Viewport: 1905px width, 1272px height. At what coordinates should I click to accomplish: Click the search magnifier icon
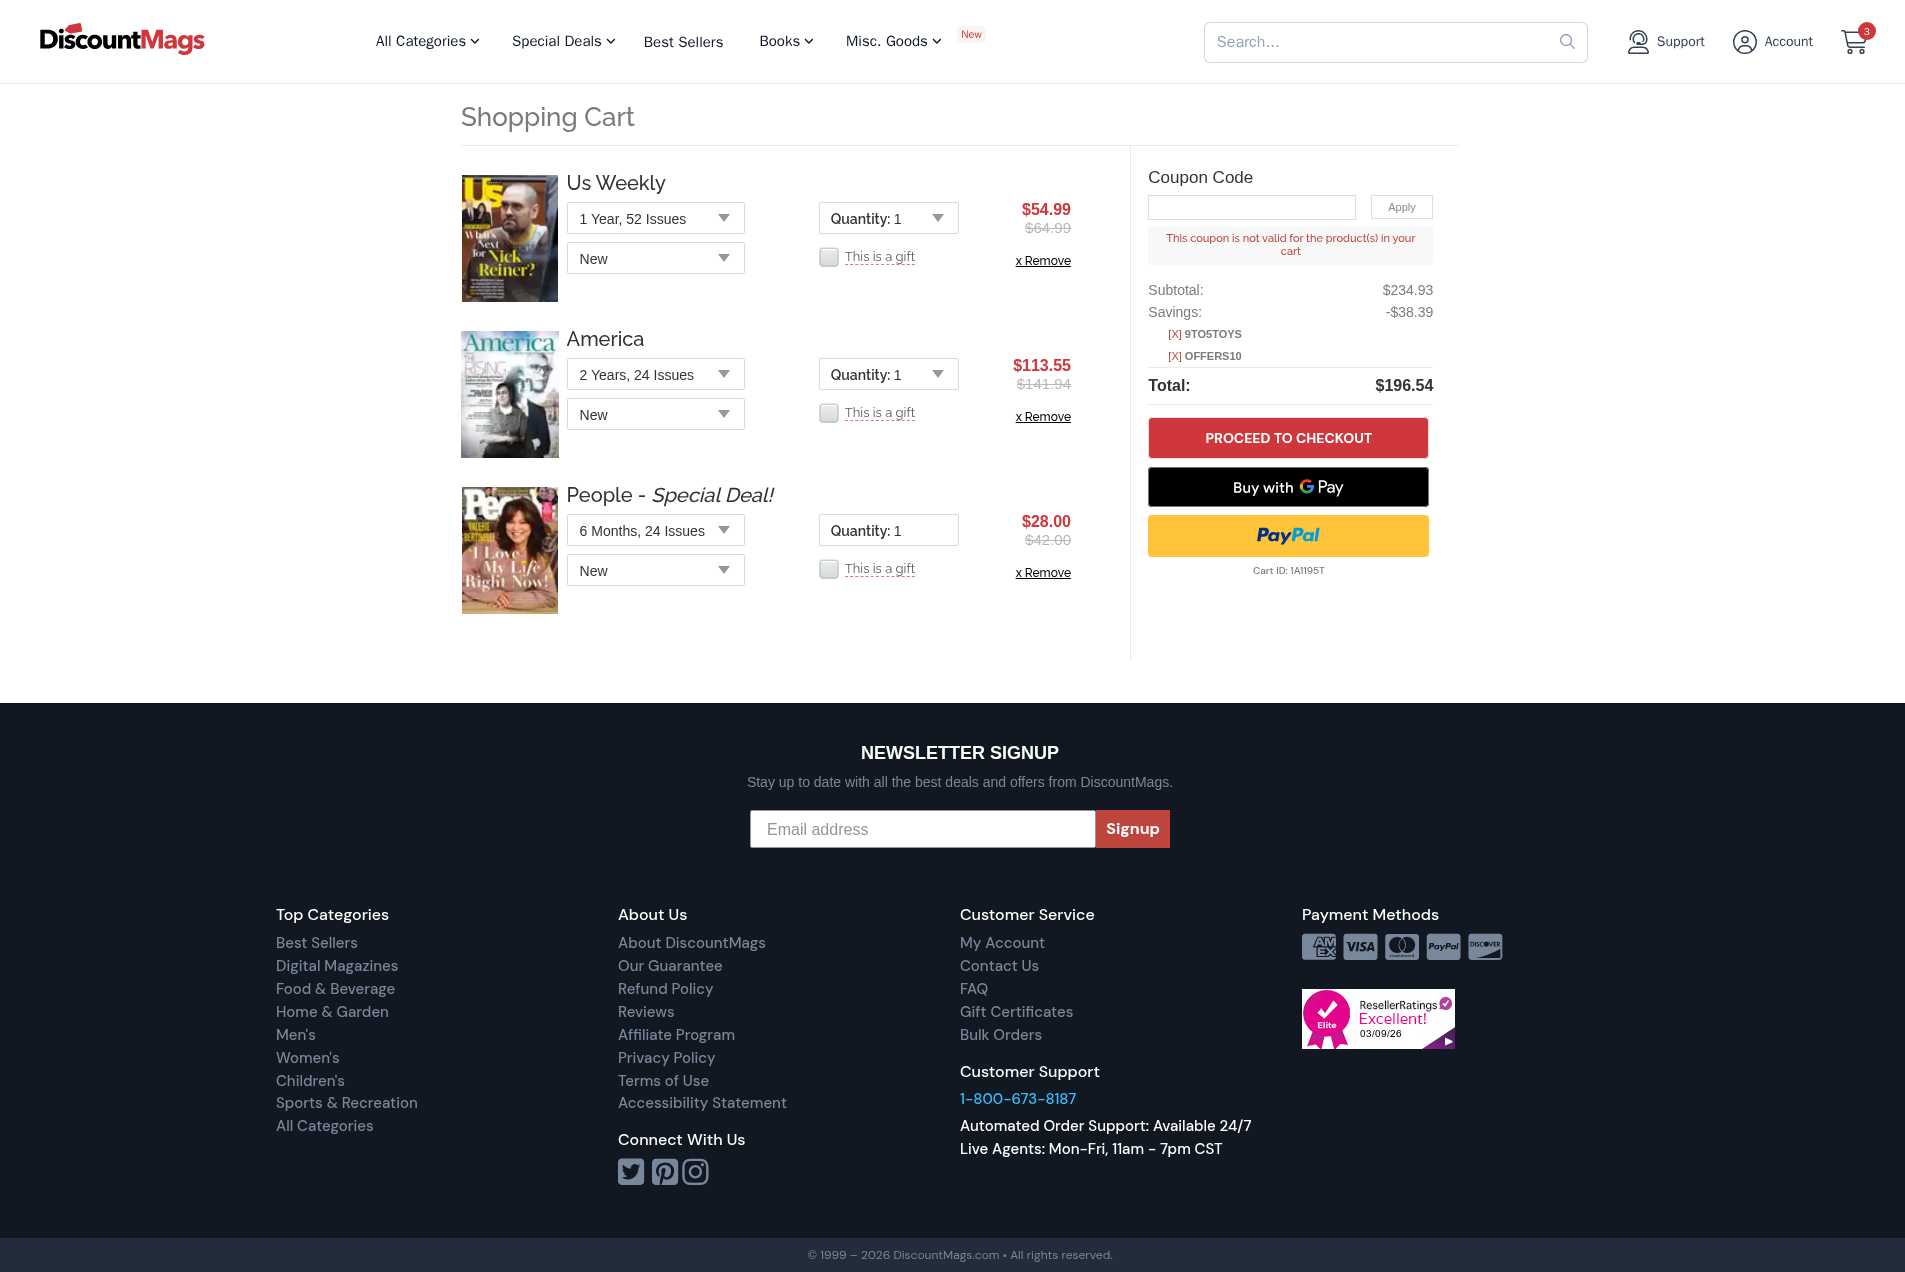pos(1567,42)
